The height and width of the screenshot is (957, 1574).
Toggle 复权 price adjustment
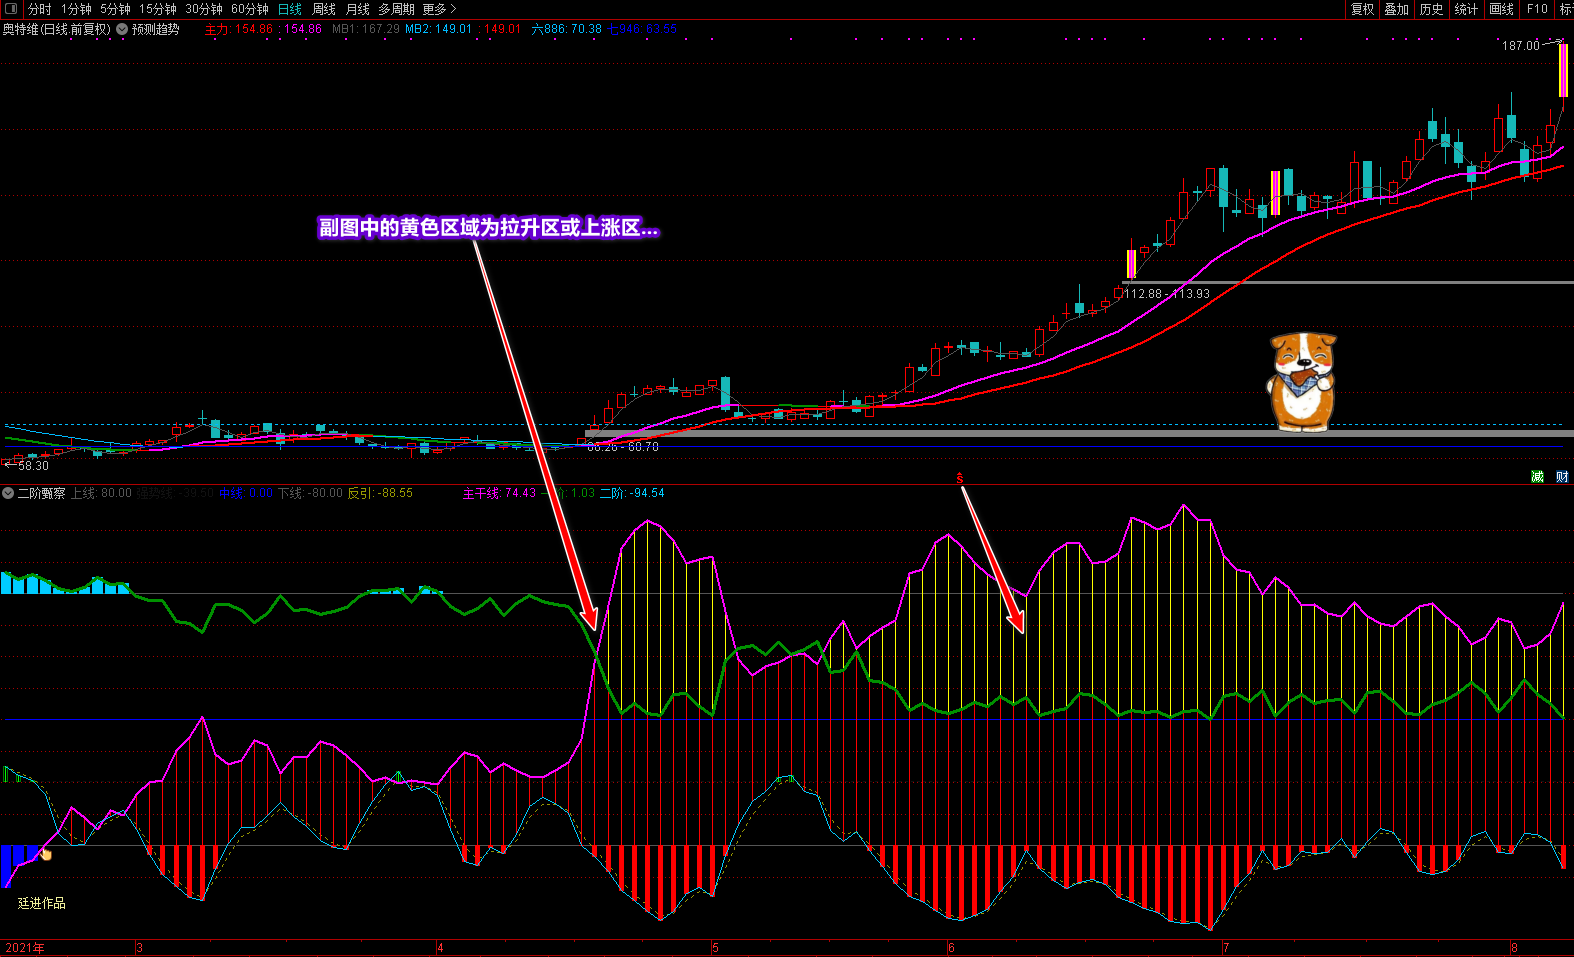1362,9
